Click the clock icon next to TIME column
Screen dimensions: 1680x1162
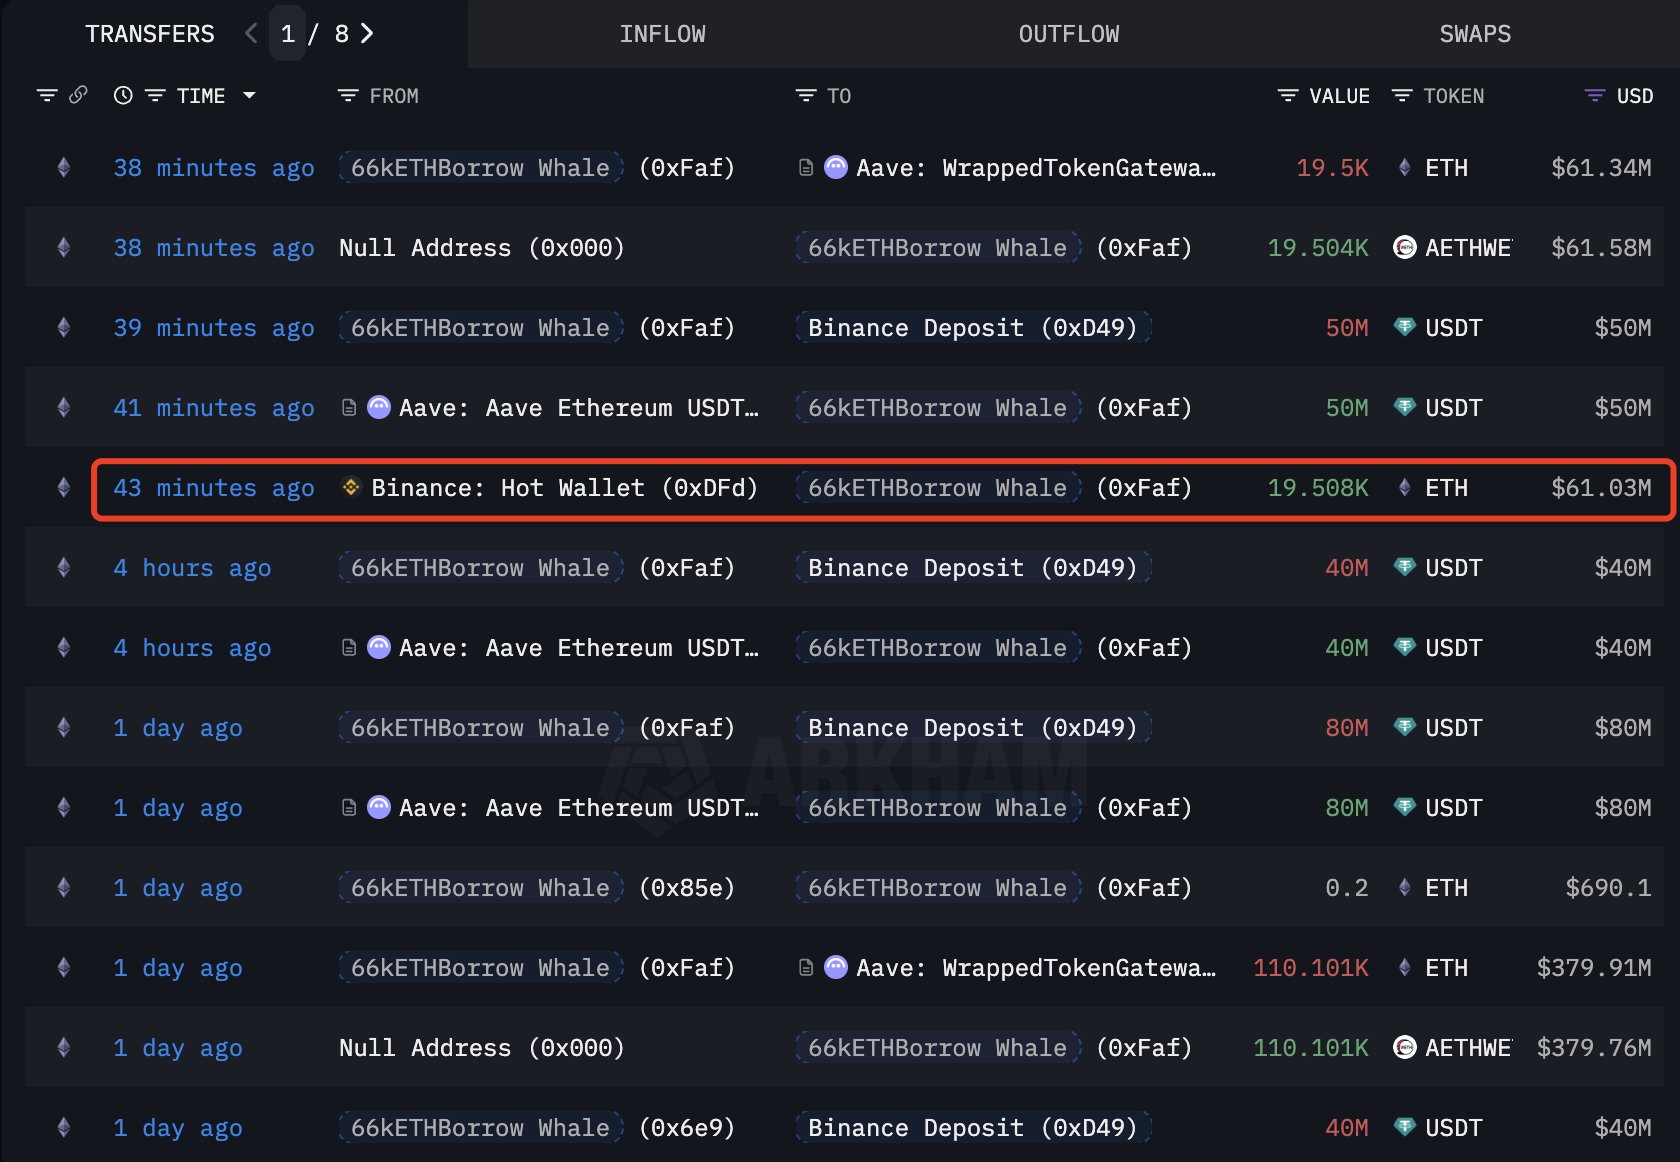coord(123,95)
